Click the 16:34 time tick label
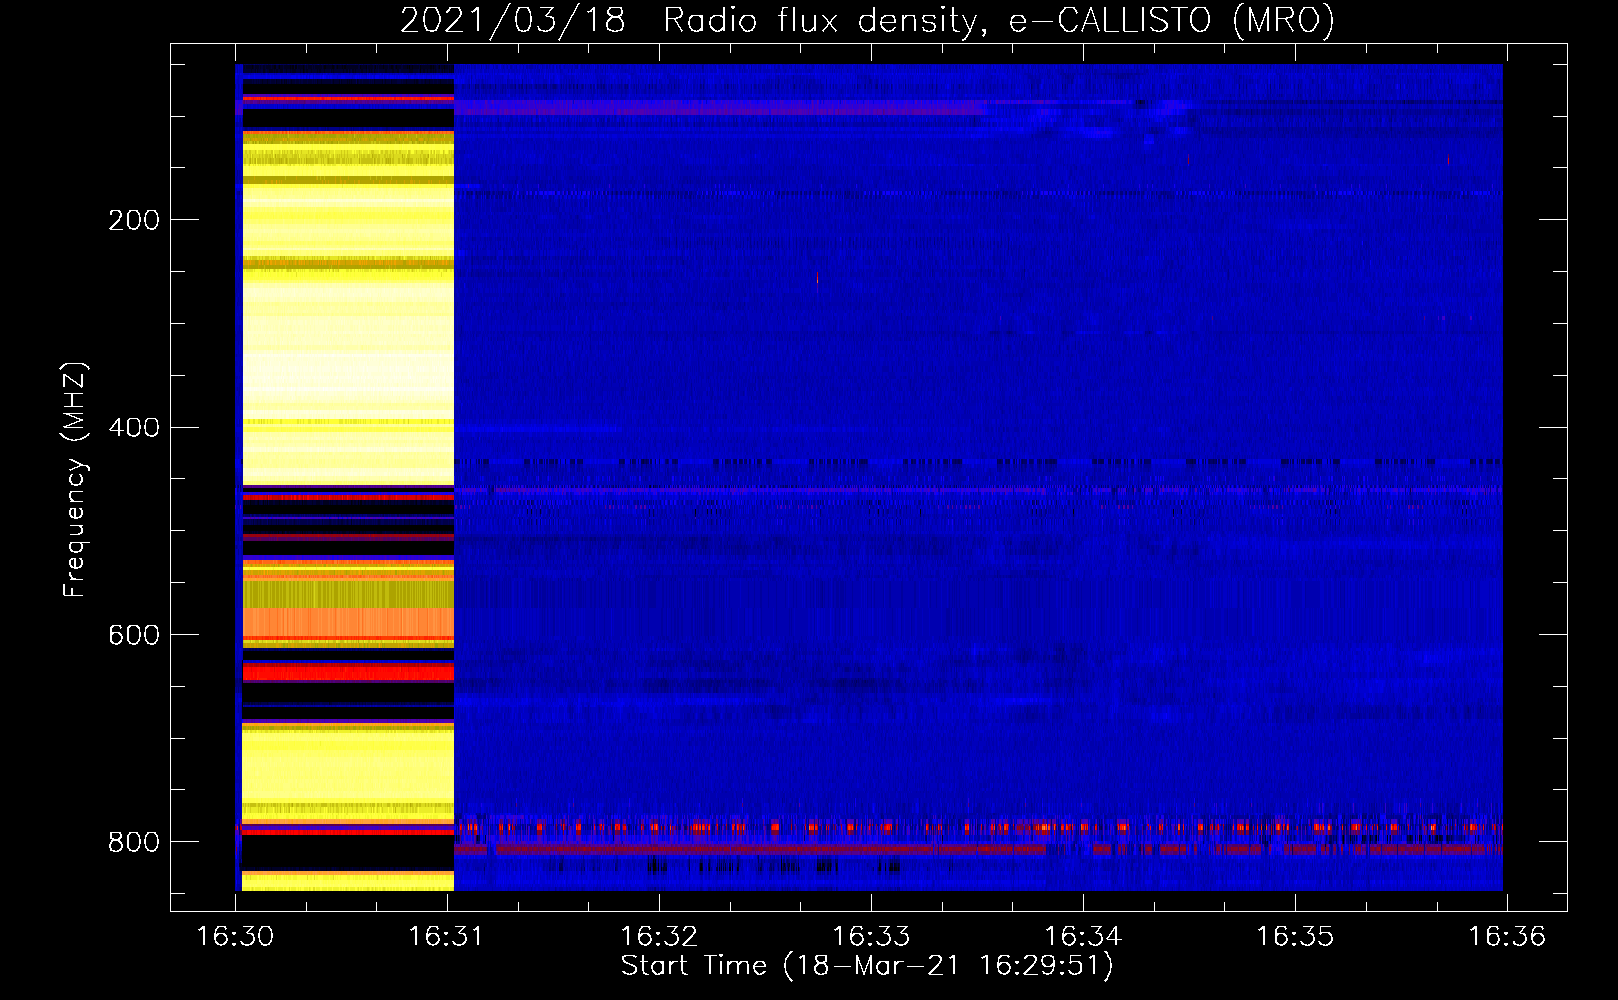1618x1000 pixels. (1083, 936)
